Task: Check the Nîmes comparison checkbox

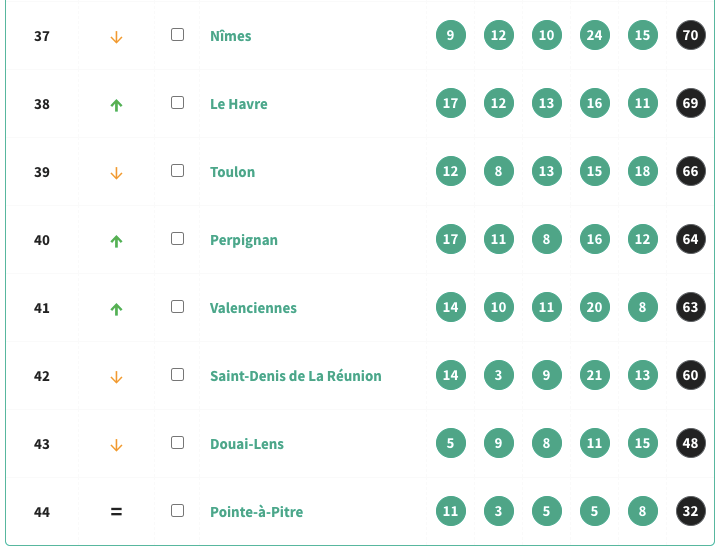Action: point(178,35)
